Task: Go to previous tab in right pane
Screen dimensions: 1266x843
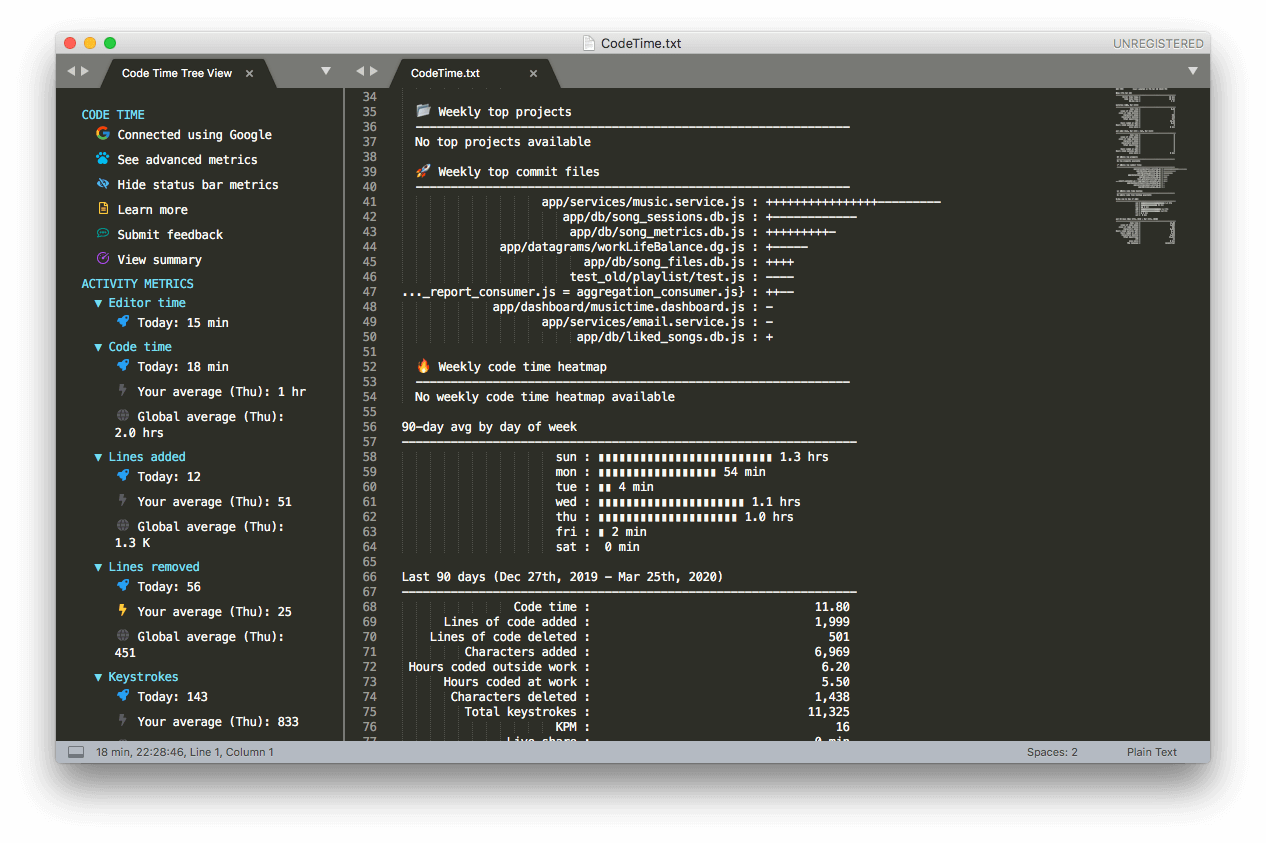Action: [360, 71]
